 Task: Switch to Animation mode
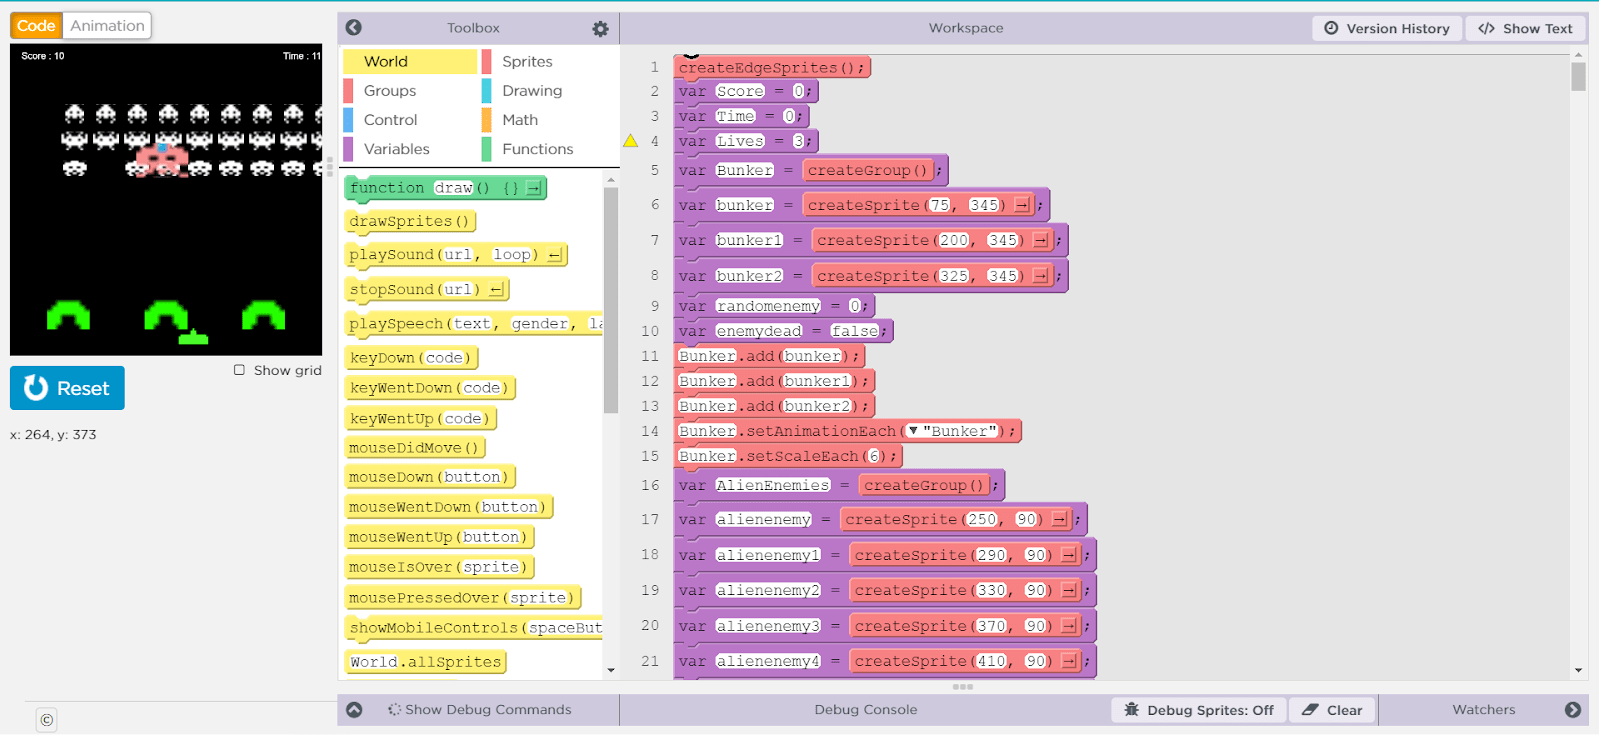pos(107,25)
